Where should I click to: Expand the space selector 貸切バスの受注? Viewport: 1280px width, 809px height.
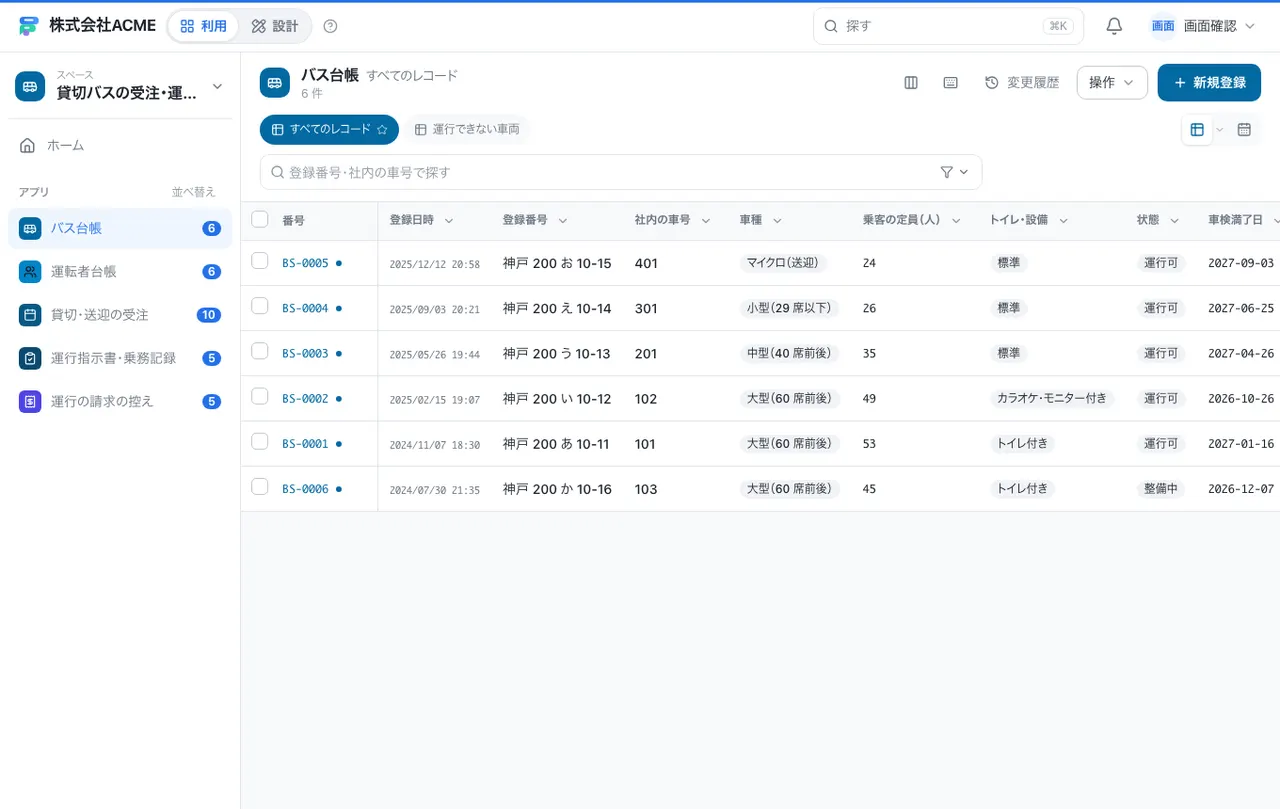coord(120,86)
